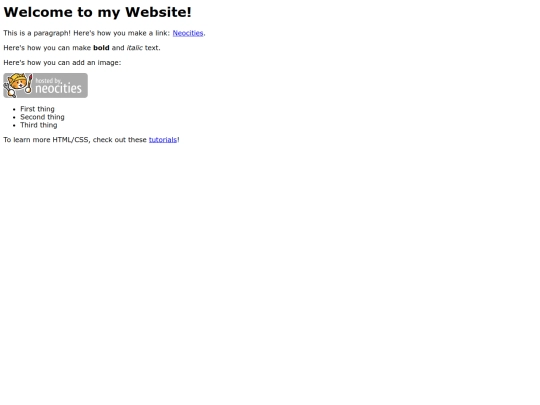Select the Third thing list item
540x405 pixels.
coord(39,125)
